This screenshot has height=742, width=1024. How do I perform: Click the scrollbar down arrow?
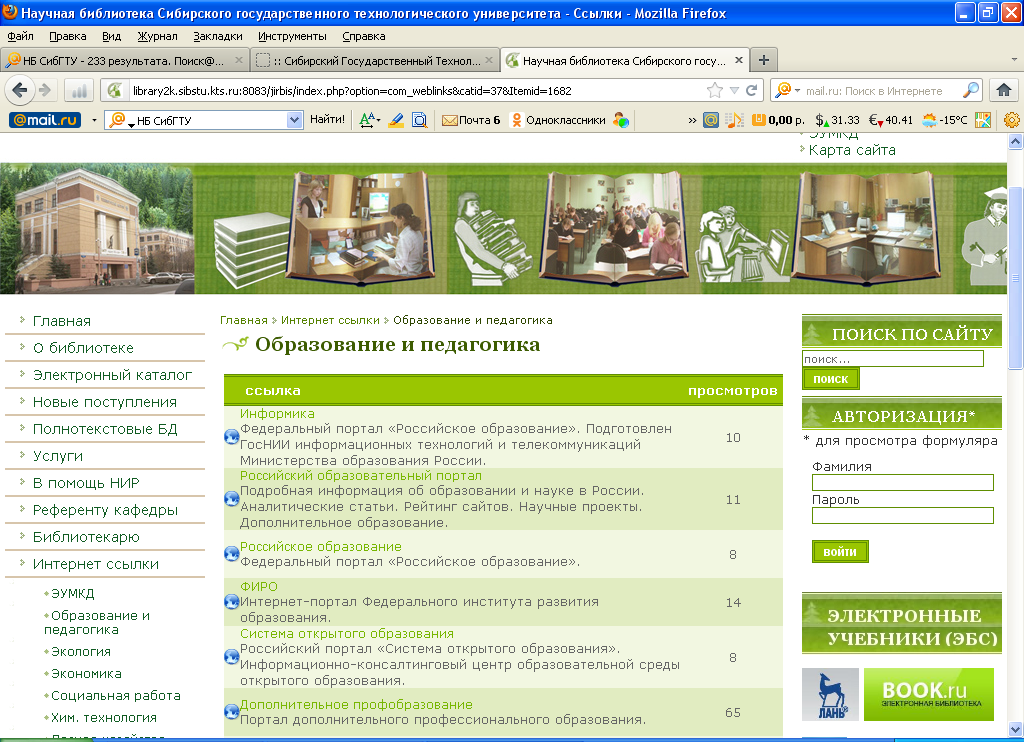coord(1015,730)
